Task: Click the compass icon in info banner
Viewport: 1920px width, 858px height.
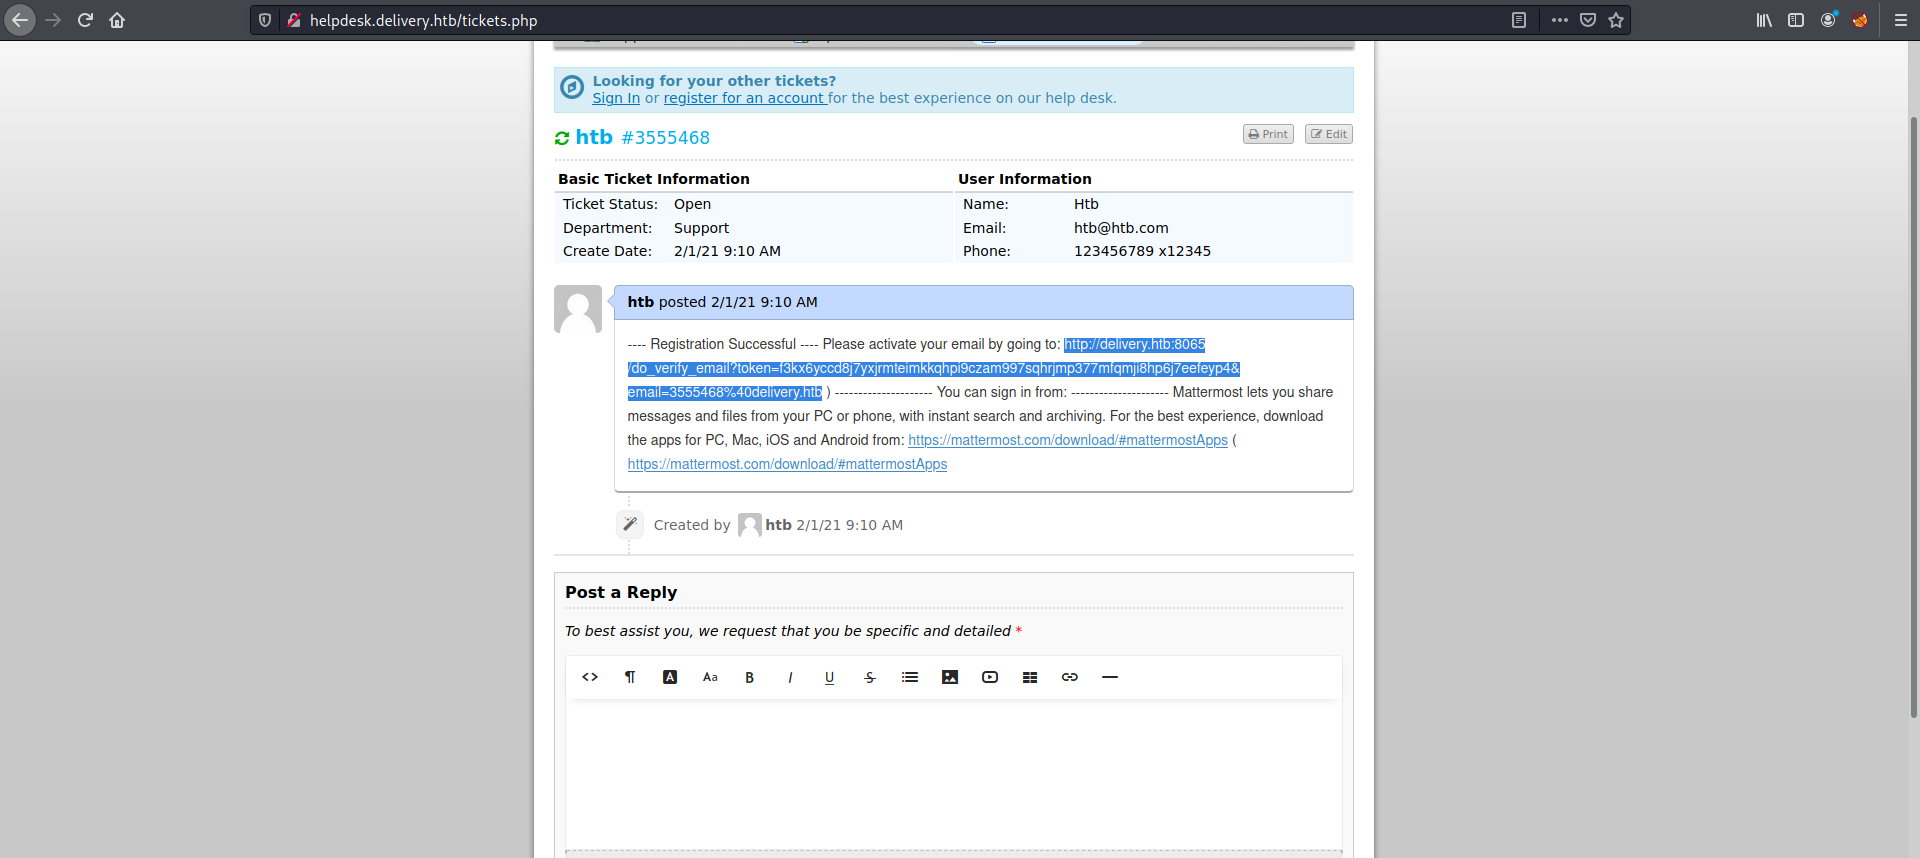Action: 572,87
